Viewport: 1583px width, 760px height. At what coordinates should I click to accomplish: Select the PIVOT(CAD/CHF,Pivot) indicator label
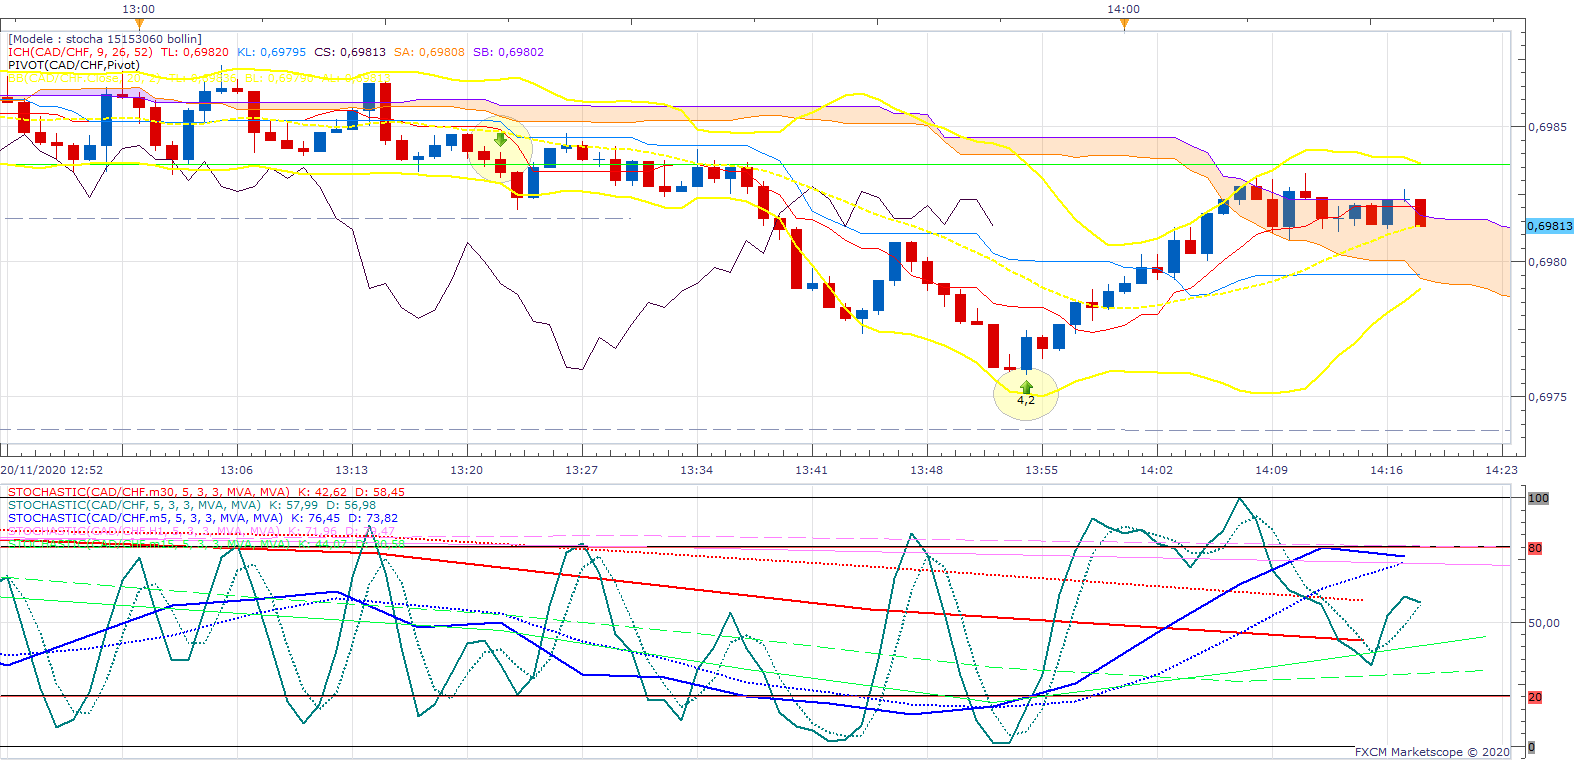coord(74,65)
